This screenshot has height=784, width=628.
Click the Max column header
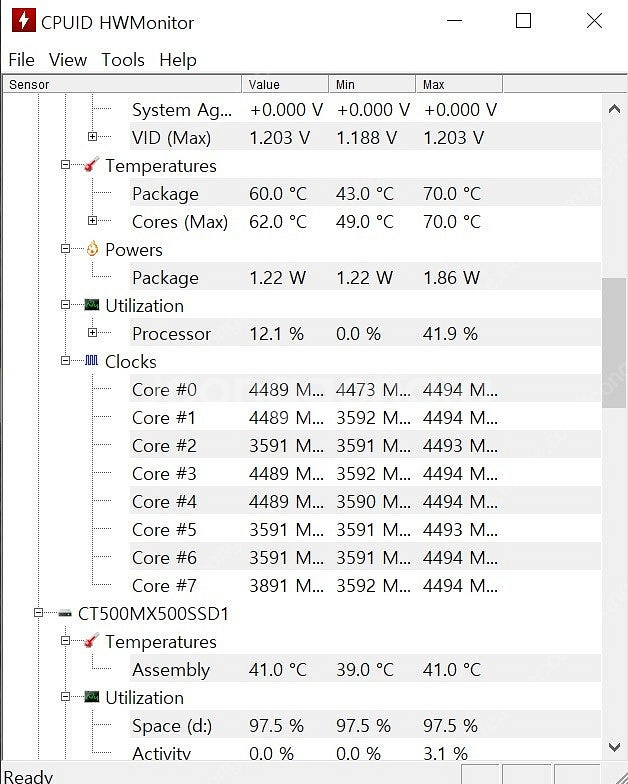(x=459, y=84)
